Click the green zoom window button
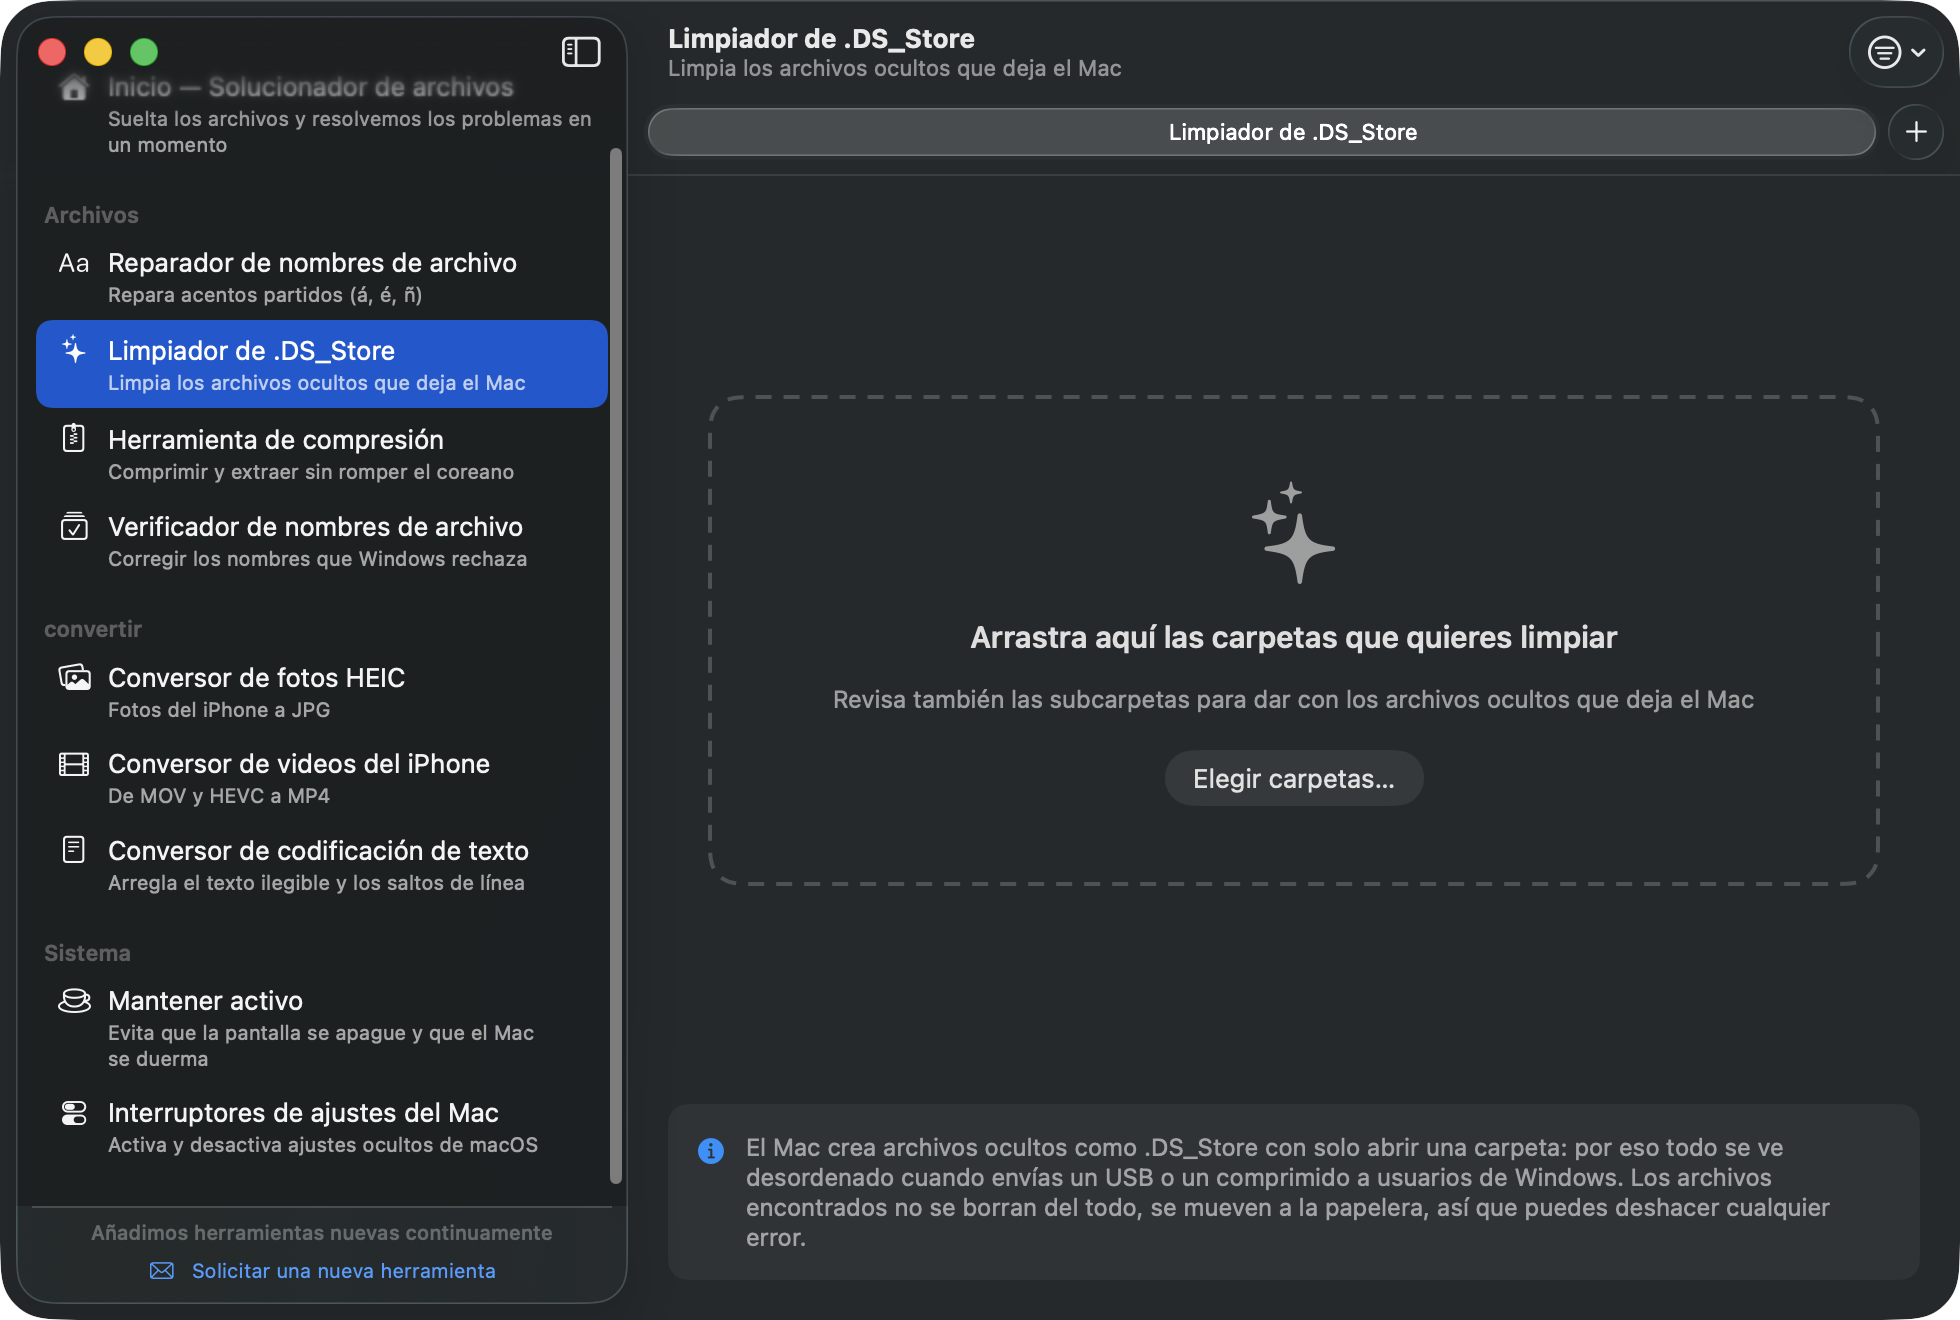Screen dimensions: 1960x1320 144,52
